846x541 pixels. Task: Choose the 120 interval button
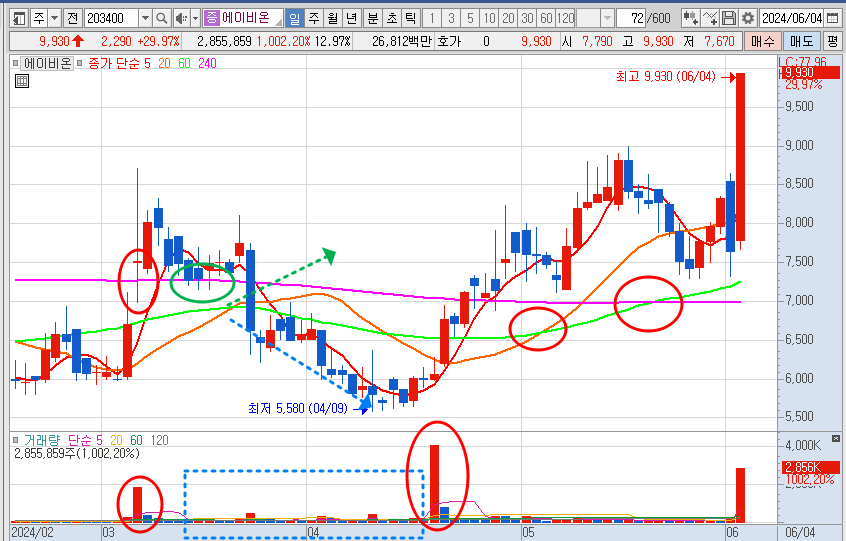coord(565,18)
